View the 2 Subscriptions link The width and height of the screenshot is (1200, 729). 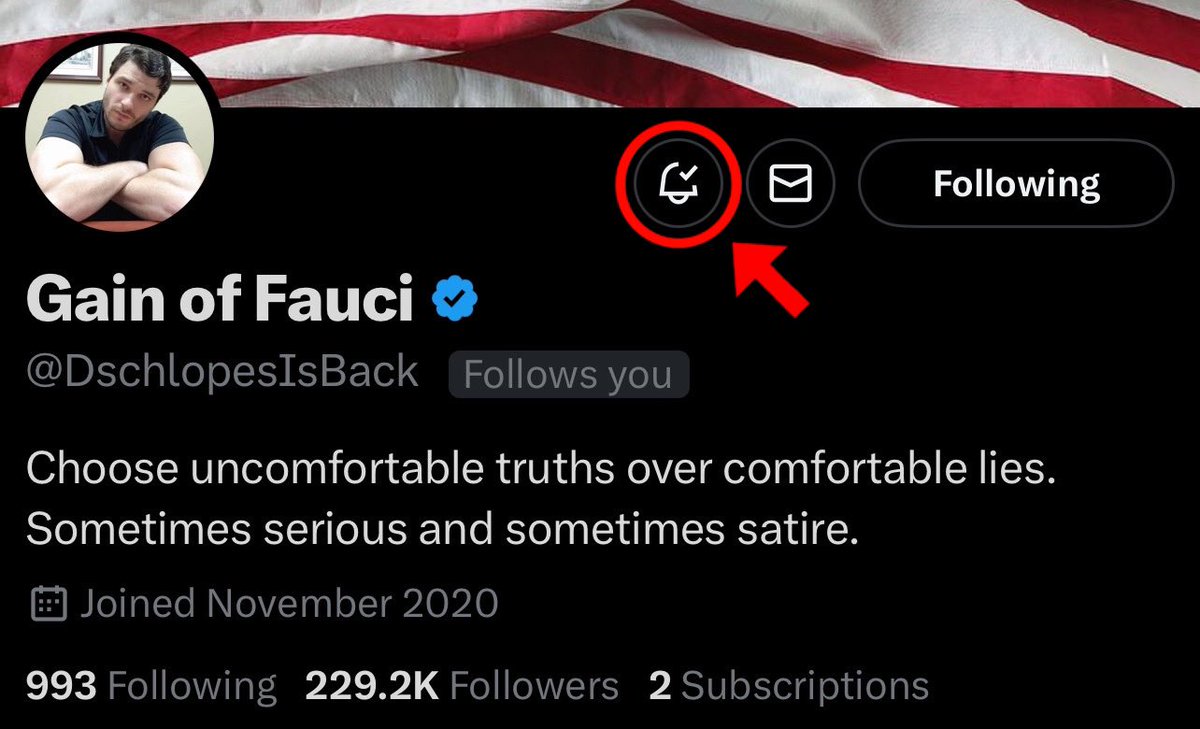(789, 686)
